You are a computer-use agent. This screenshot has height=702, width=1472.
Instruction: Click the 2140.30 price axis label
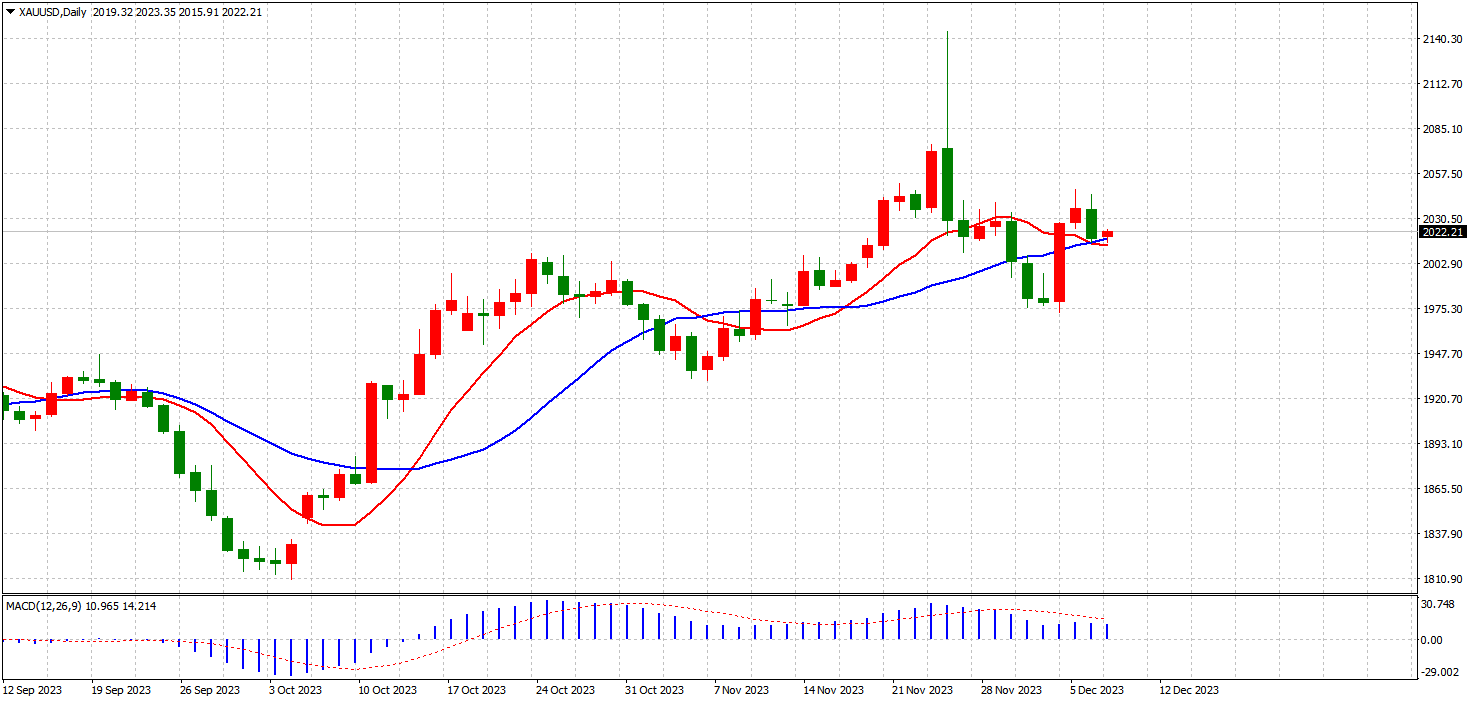pyautogui.click(x=1442, y=39)
